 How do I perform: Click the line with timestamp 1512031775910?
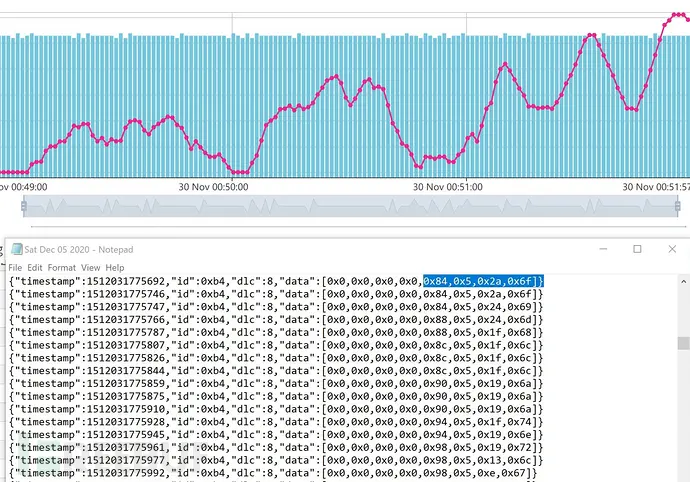click(x=276, y=409)
